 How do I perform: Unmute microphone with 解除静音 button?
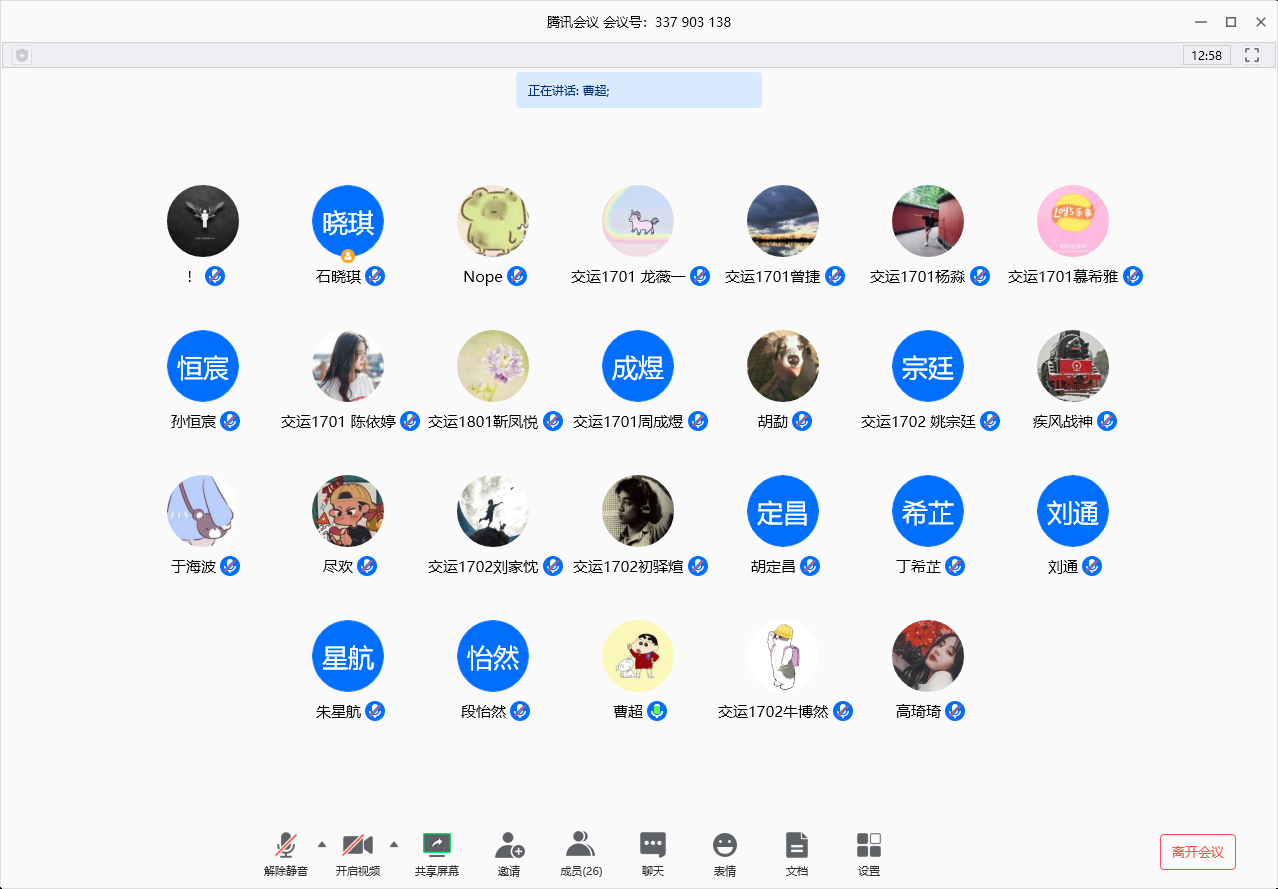point(286,846)
